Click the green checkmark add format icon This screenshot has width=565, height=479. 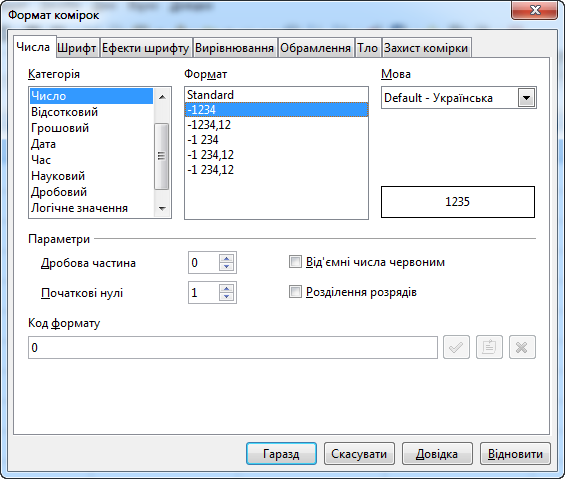click(456, 347)
